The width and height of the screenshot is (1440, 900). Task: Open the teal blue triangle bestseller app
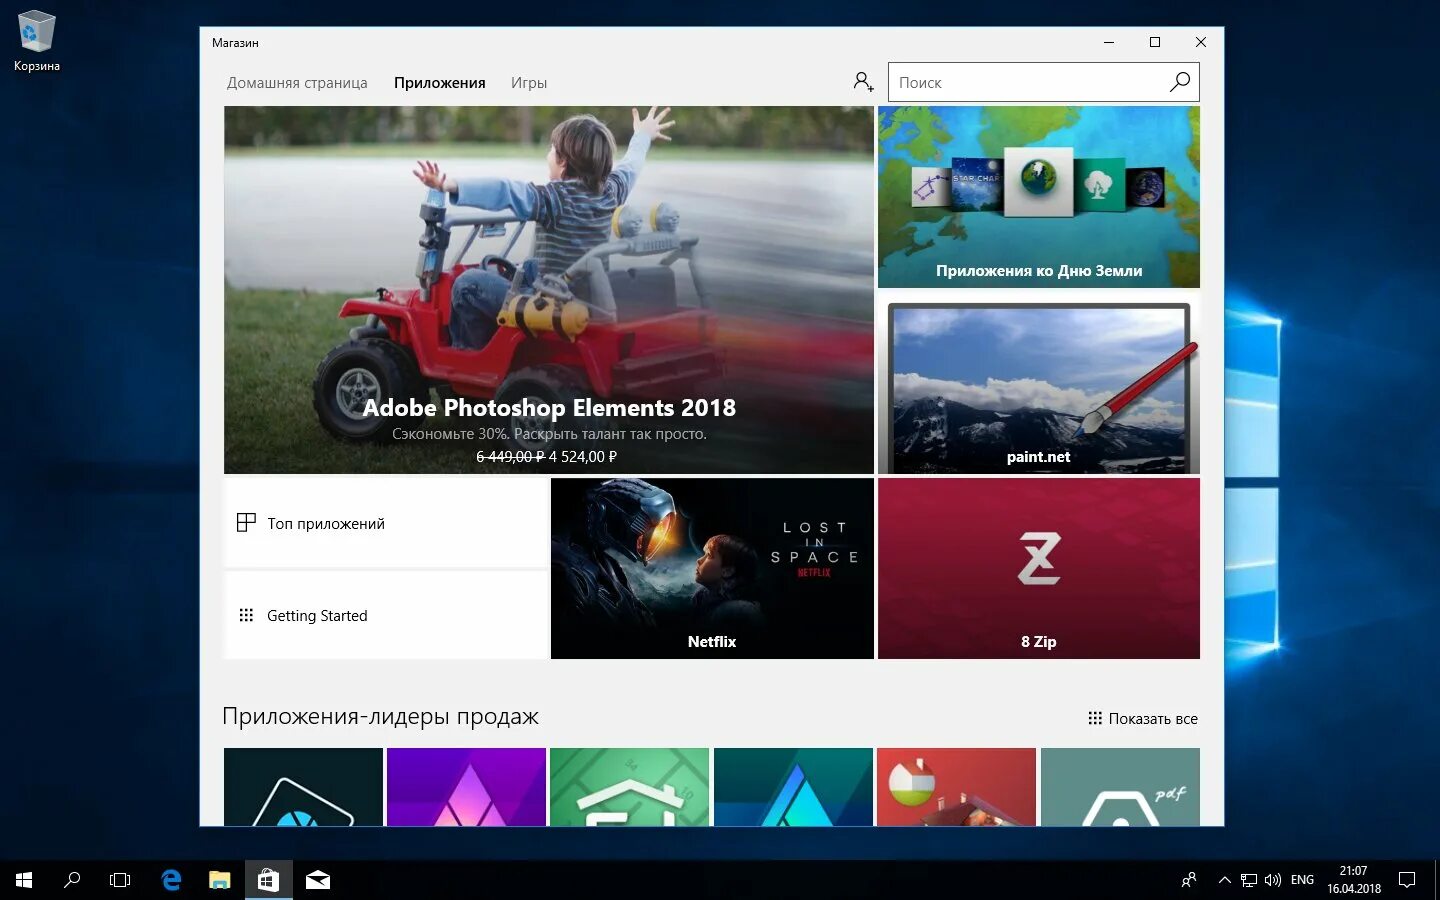[793, 787]
